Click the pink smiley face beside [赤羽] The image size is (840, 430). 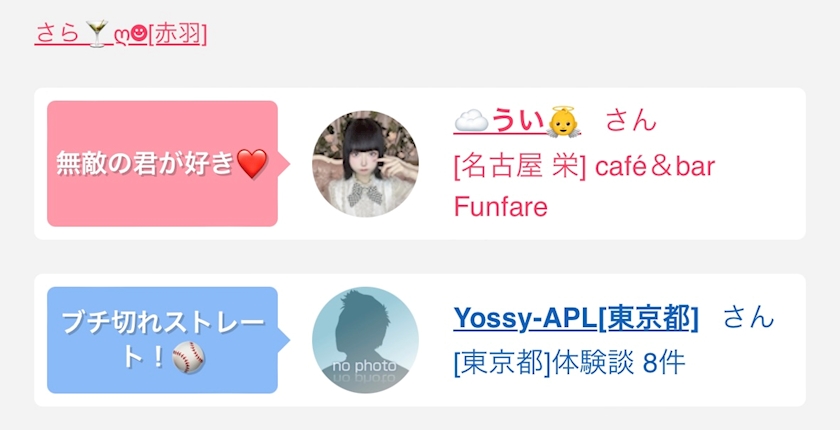point(139,34)
